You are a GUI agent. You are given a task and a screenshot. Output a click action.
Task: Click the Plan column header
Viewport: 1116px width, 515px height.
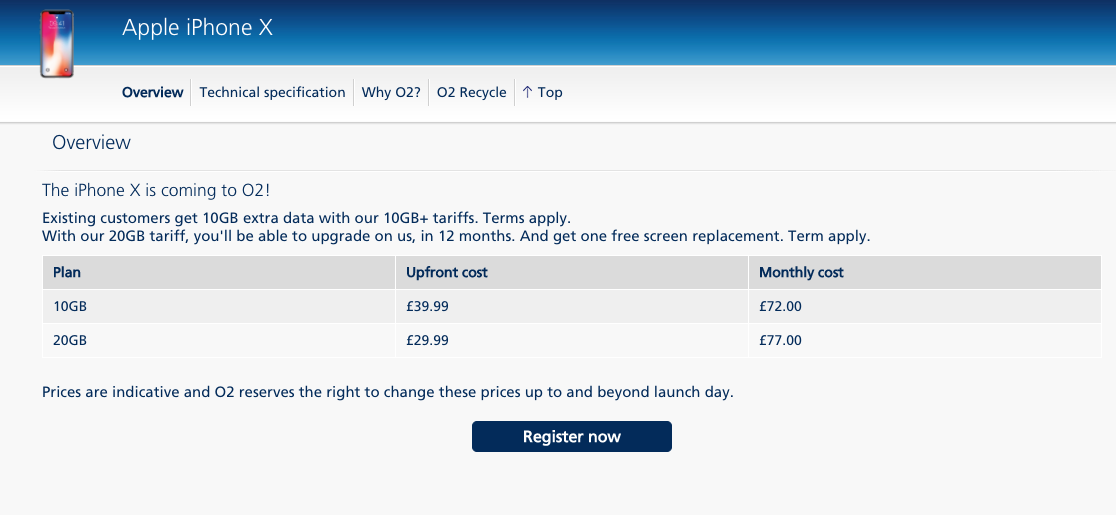[x=67, y=272]
